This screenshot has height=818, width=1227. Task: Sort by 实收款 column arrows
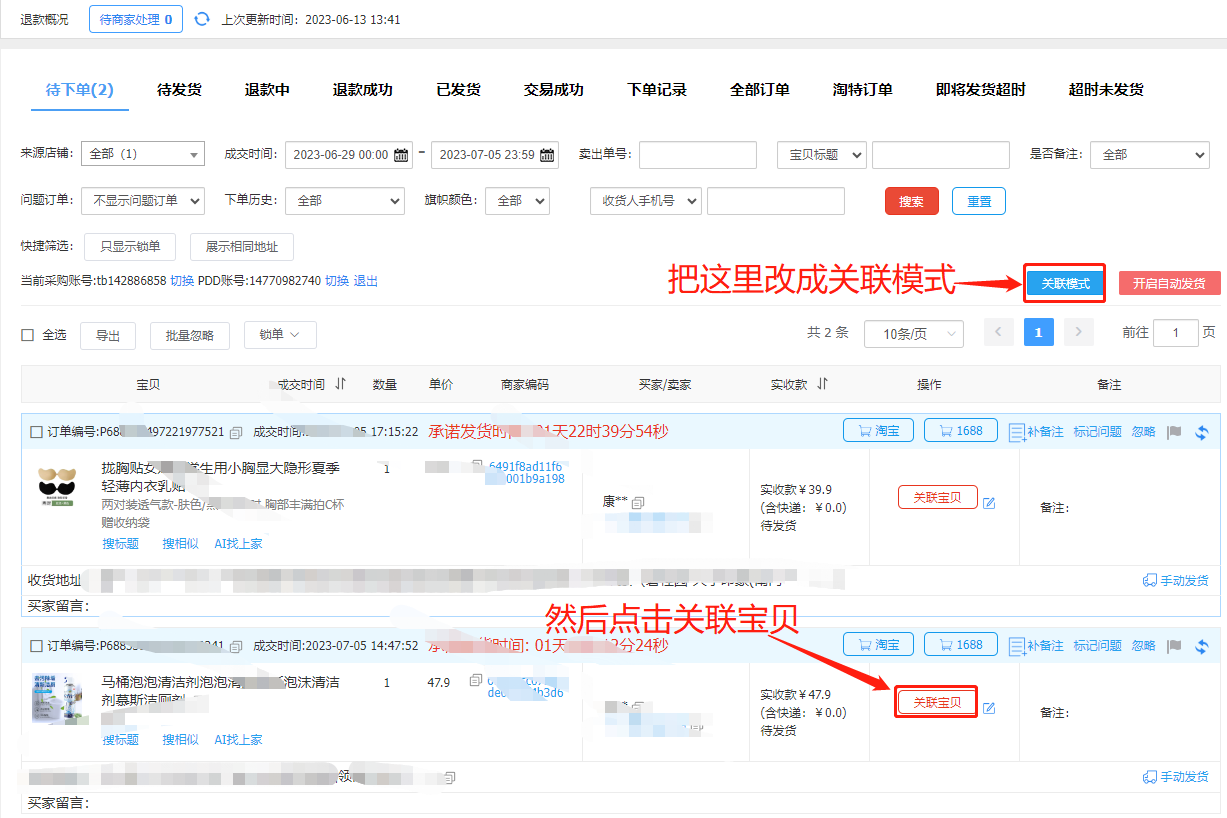pyautogui.click(x=823, y=384)
